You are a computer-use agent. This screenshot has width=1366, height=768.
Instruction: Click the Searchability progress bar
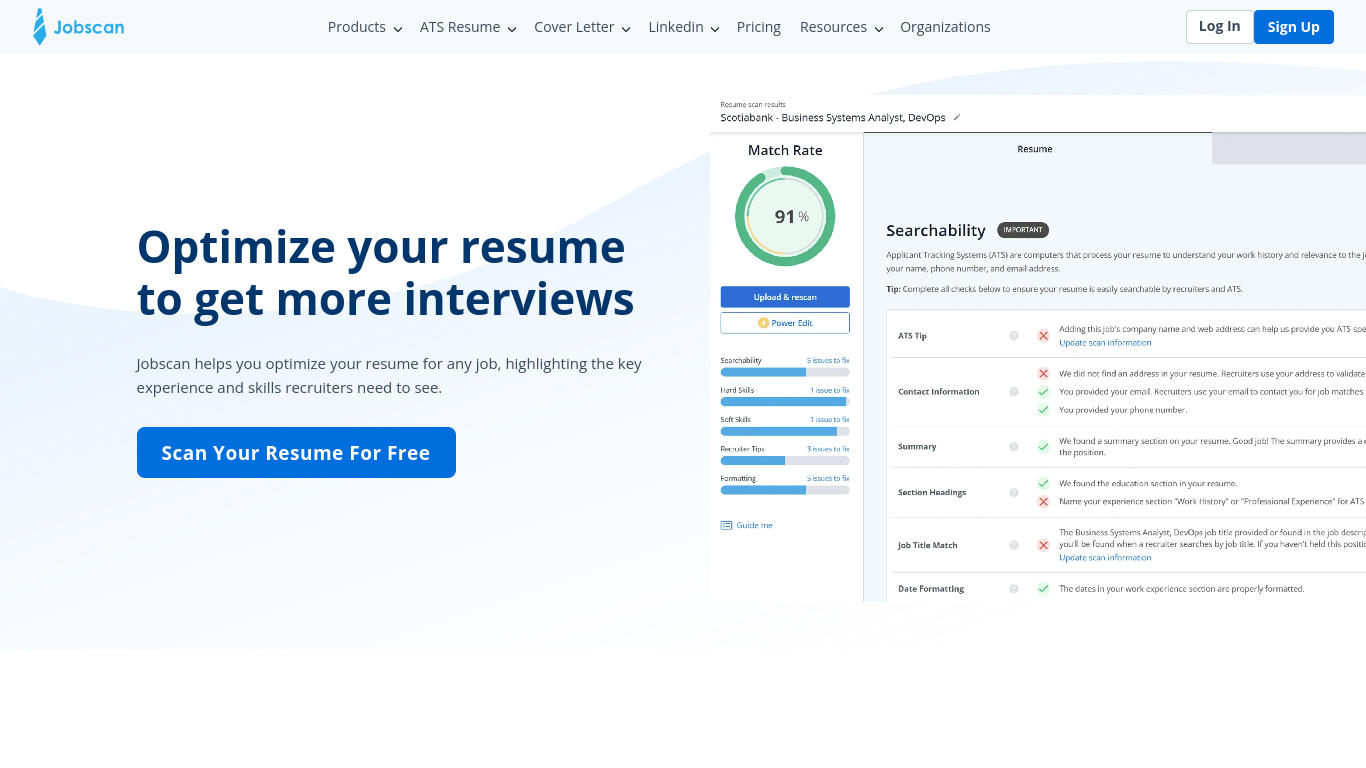tap(785, 372)
